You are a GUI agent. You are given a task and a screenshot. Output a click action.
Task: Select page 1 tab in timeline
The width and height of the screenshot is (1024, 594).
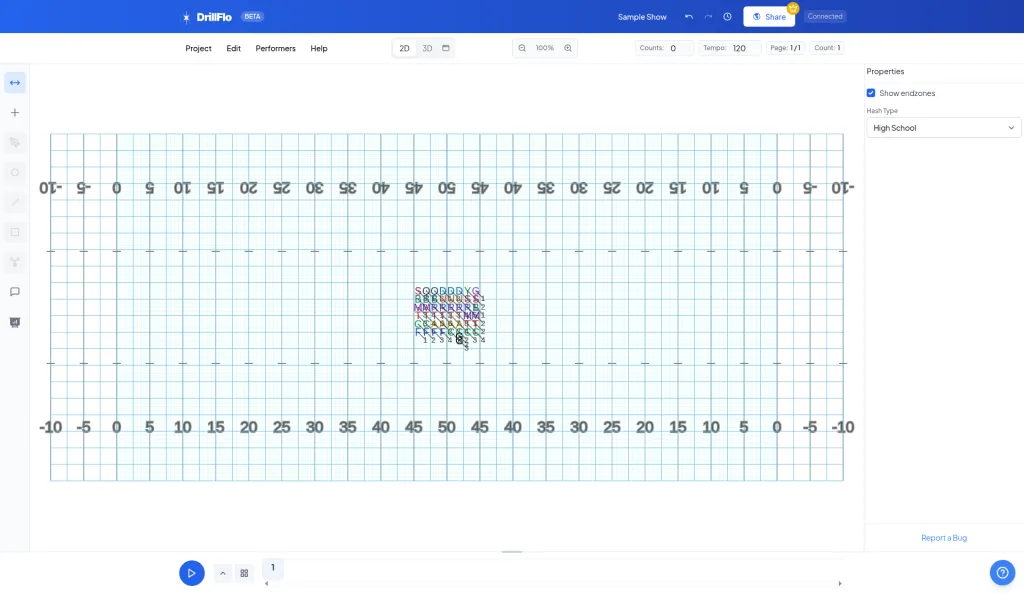[273, 568]
